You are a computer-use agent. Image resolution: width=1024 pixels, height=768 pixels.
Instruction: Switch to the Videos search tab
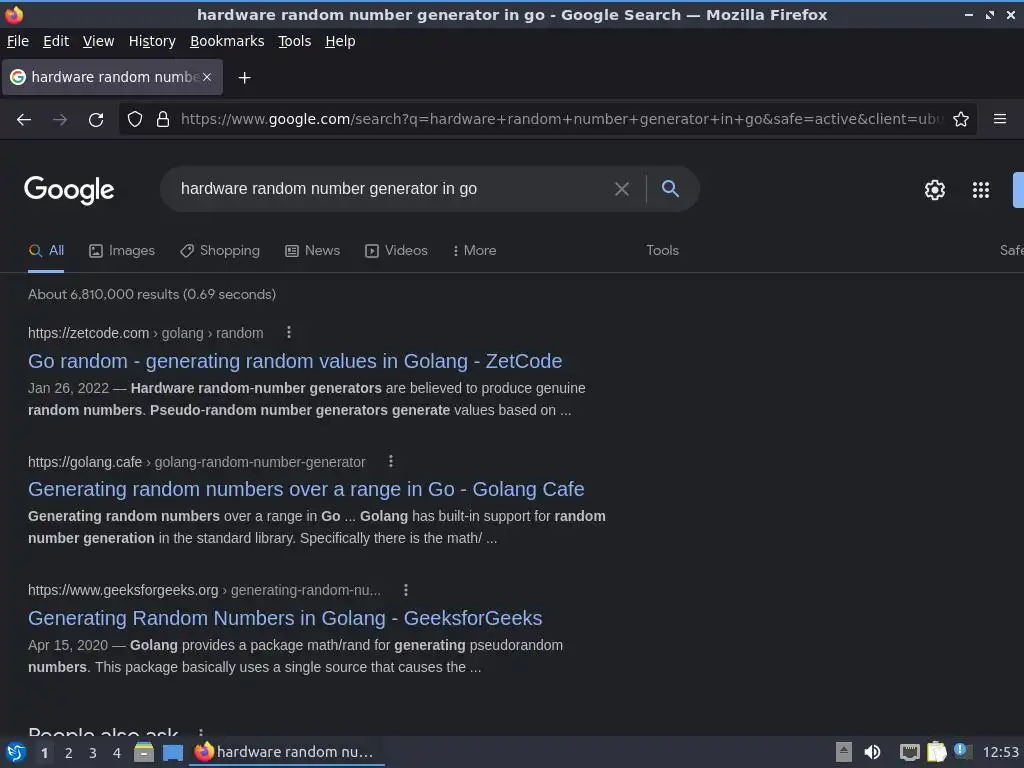(x=396, y=251)
